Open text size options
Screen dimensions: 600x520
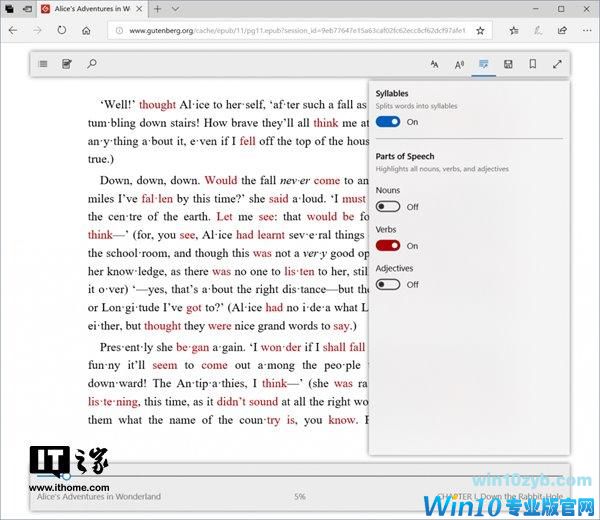435,64
